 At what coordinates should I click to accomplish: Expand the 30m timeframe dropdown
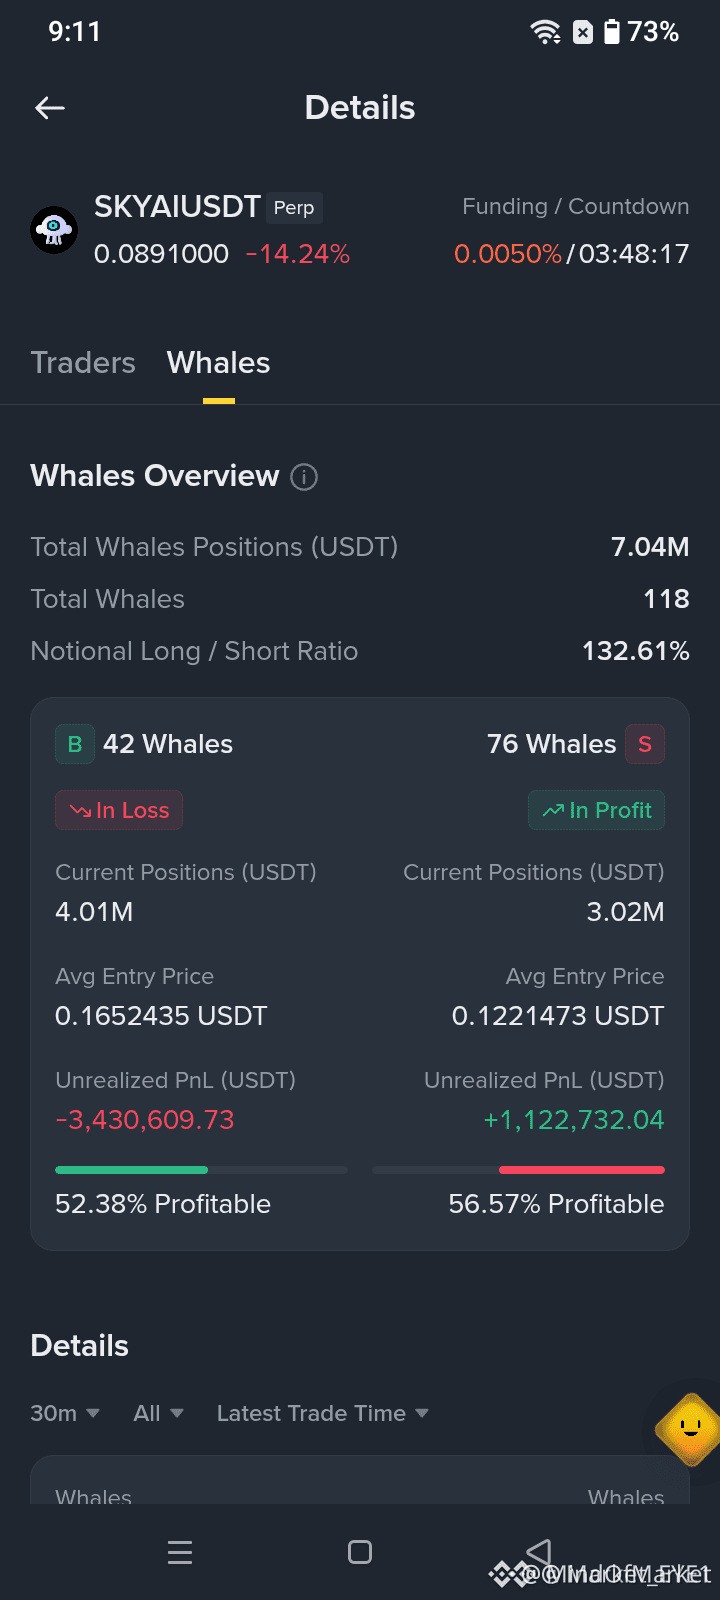click(x=65, y=1413)
